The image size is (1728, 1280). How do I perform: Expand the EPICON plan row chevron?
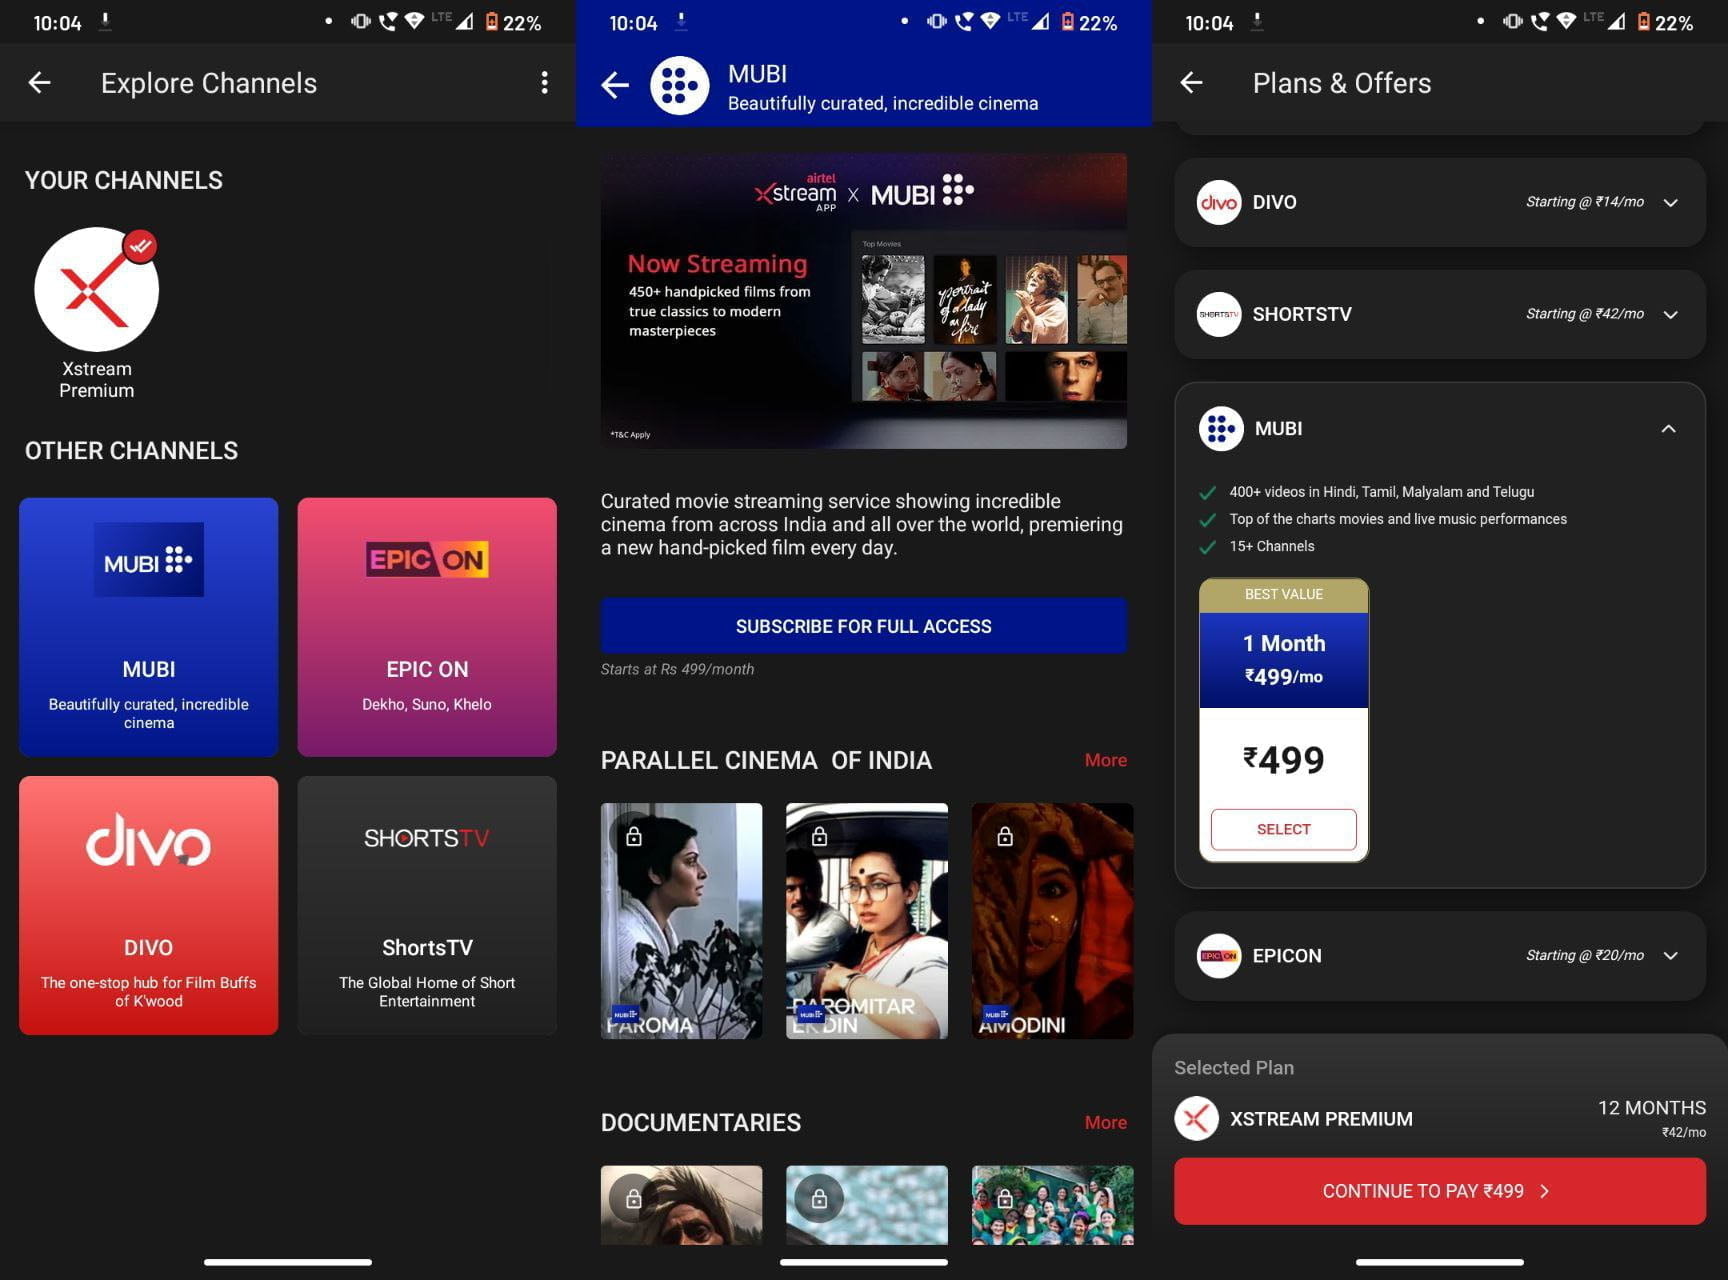point(1670,956)
